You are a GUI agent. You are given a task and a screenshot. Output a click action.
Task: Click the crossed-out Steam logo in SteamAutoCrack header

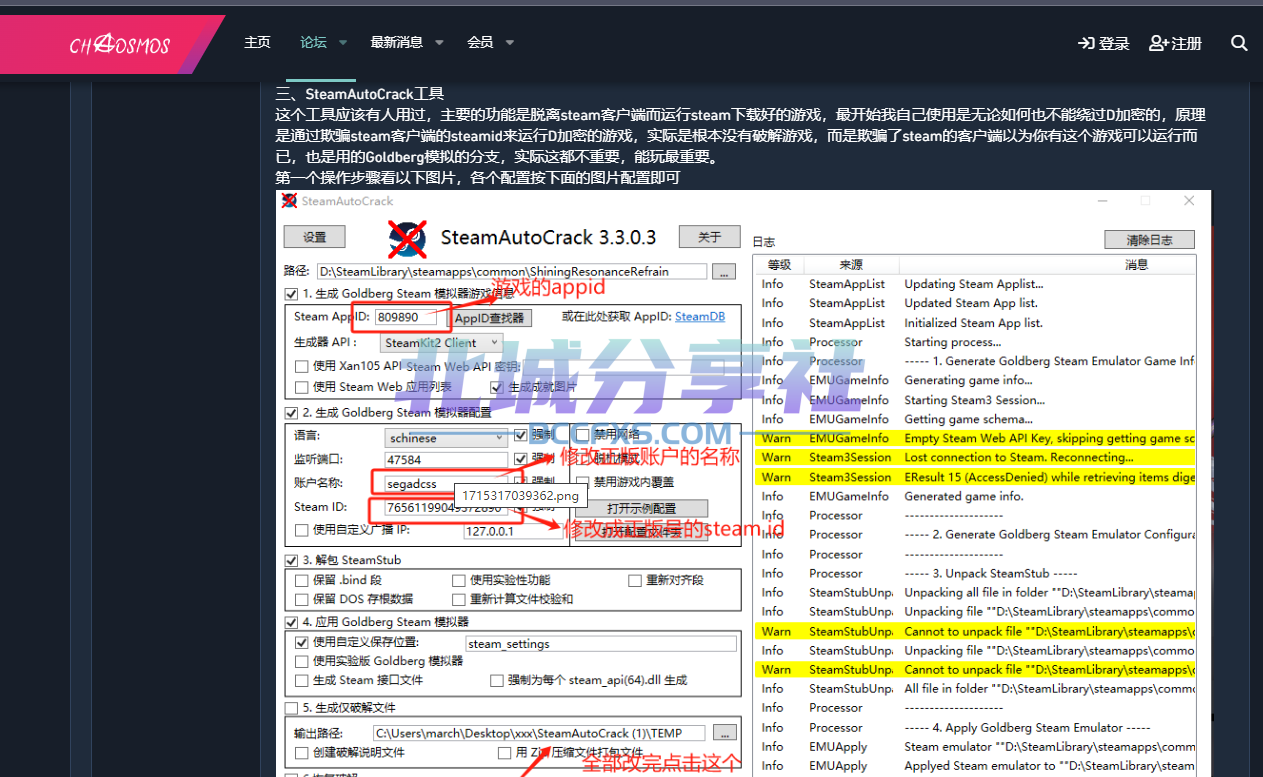tap(407, 238)
